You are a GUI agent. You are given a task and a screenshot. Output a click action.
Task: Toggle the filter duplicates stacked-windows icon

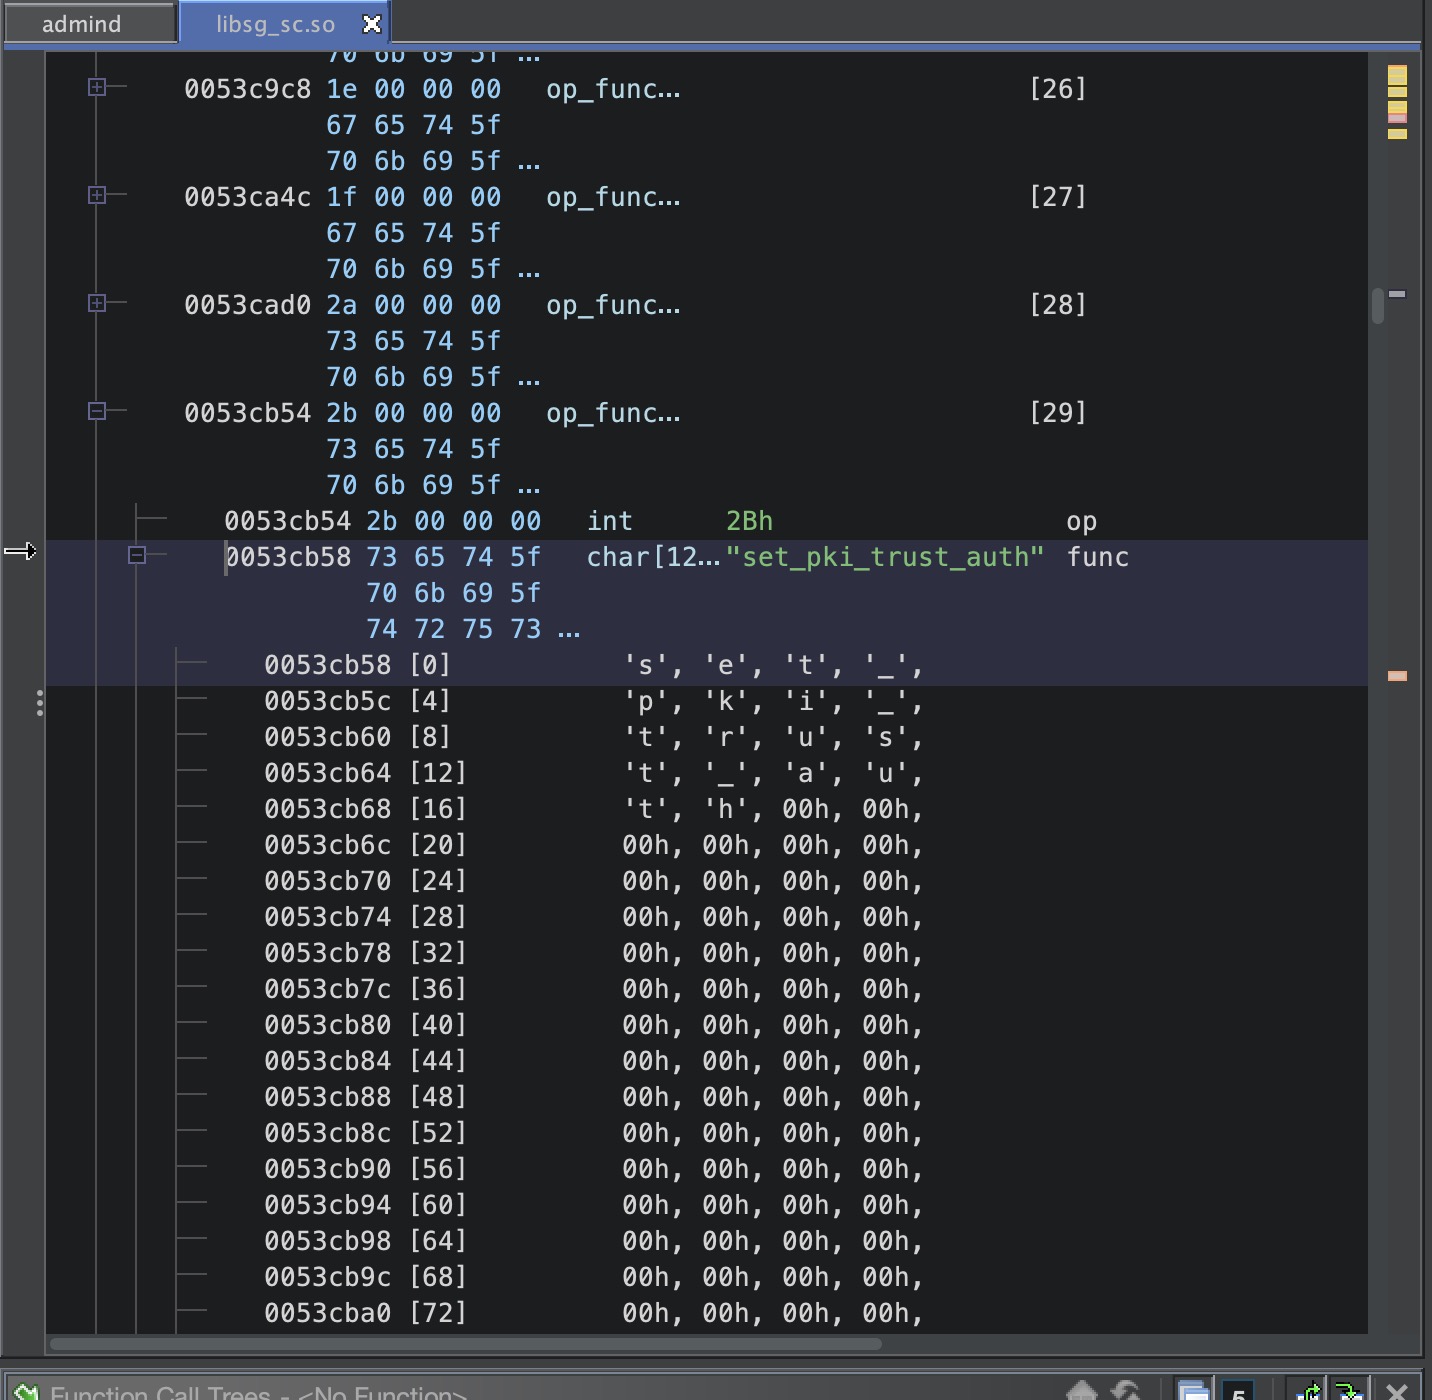click(x=1193, y=1390)
